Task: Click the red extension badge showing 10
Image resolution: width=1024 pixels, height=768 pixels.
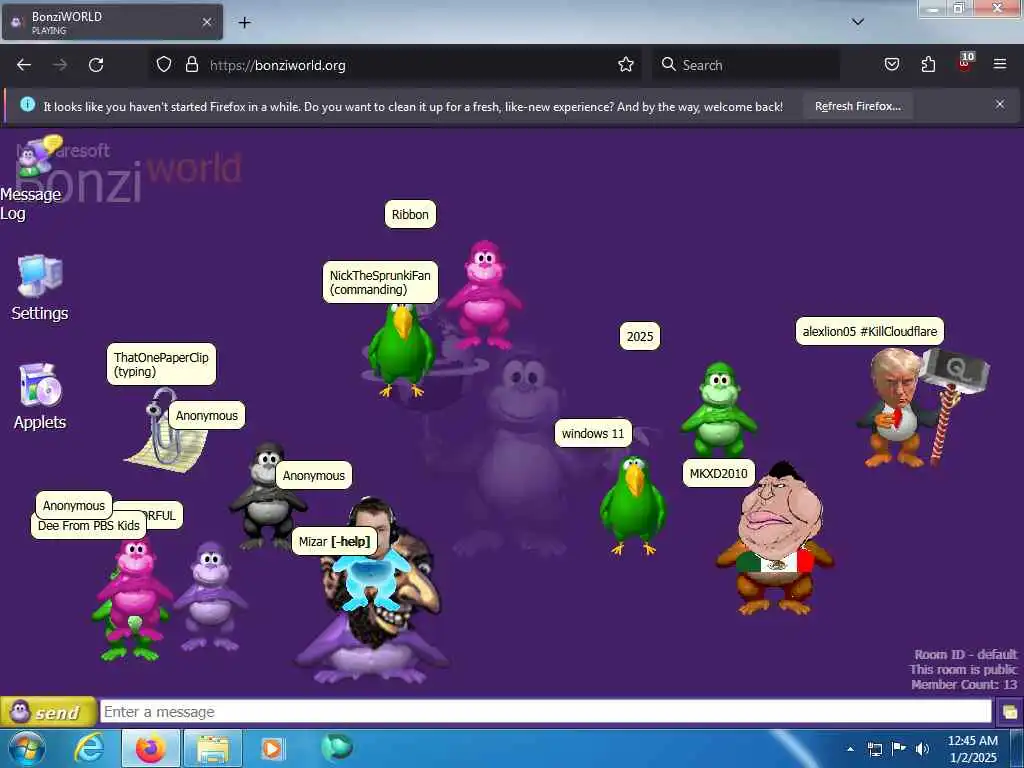Action: point(965,62)
